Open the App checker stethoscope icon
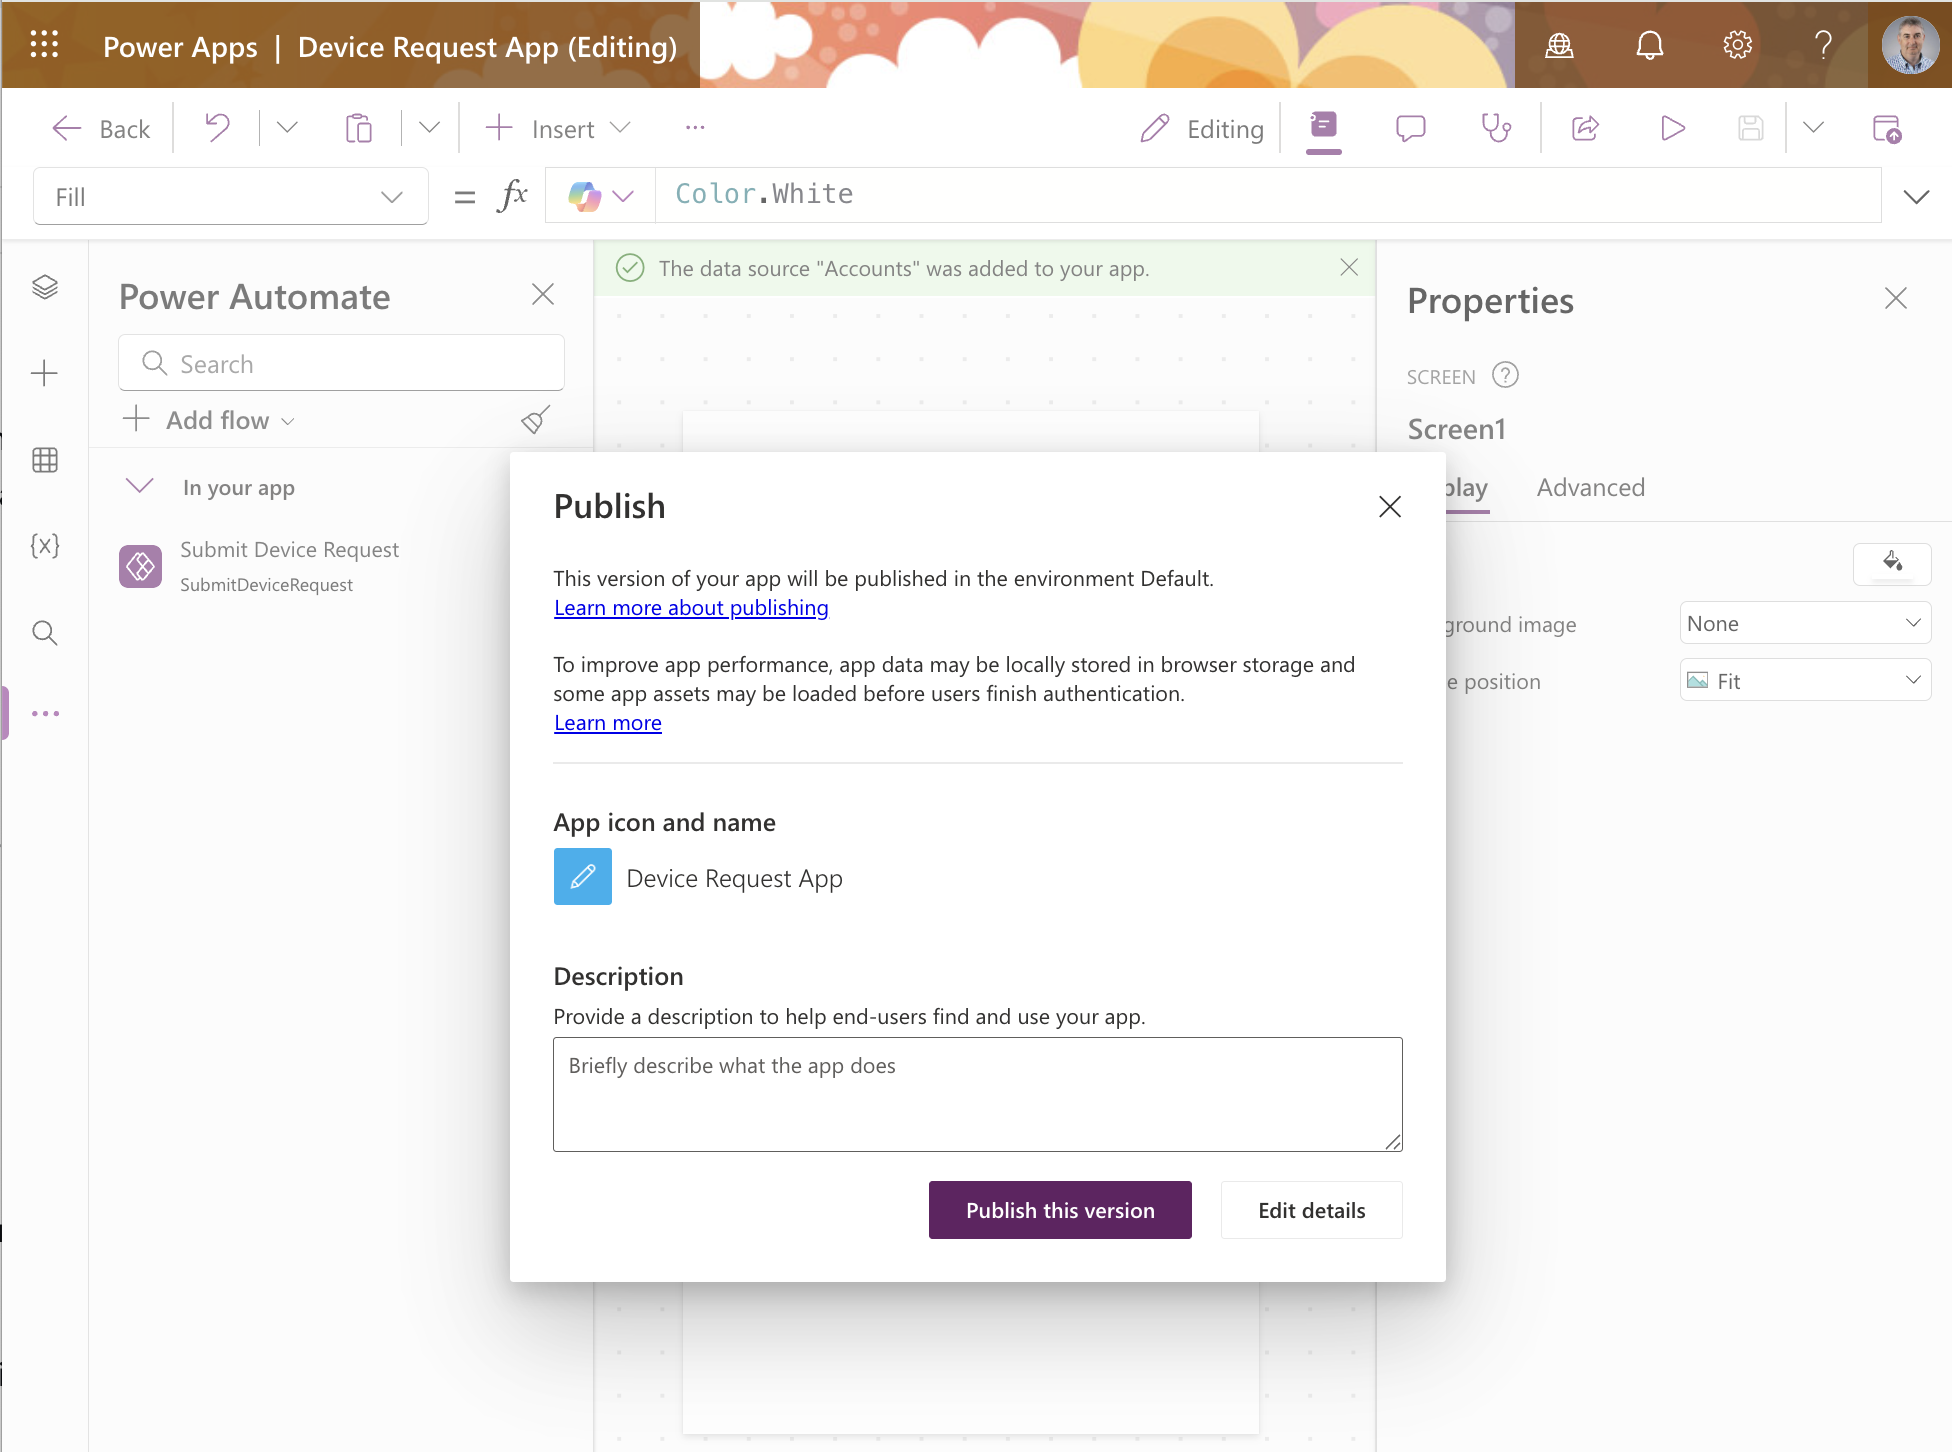This screenshot has width=1952, height=1452. click(x=1496, y=128)
